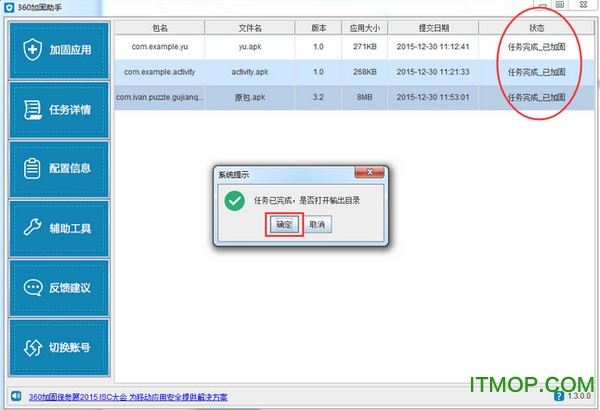The height and width of the screenshot is (410, 600).
Task: Click the 3.2 version cell
Action: pos(318,97)
